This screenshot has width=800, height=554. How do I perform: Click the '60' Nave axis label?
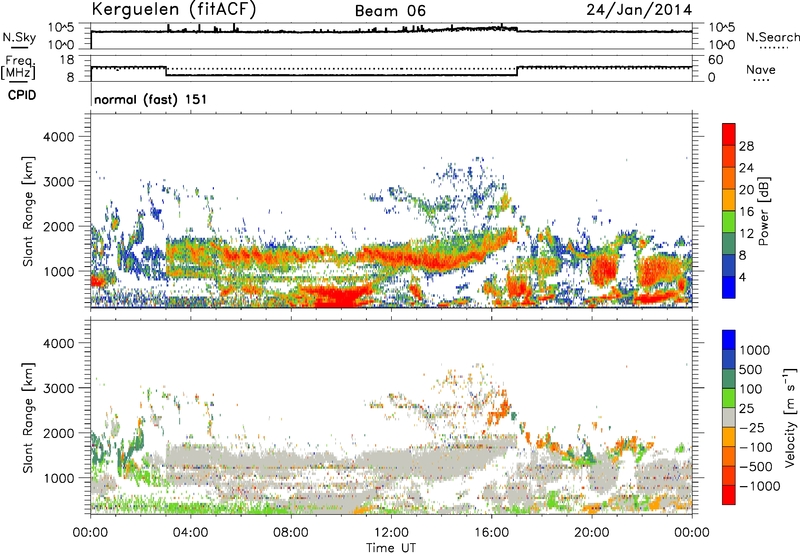point(715,60)
